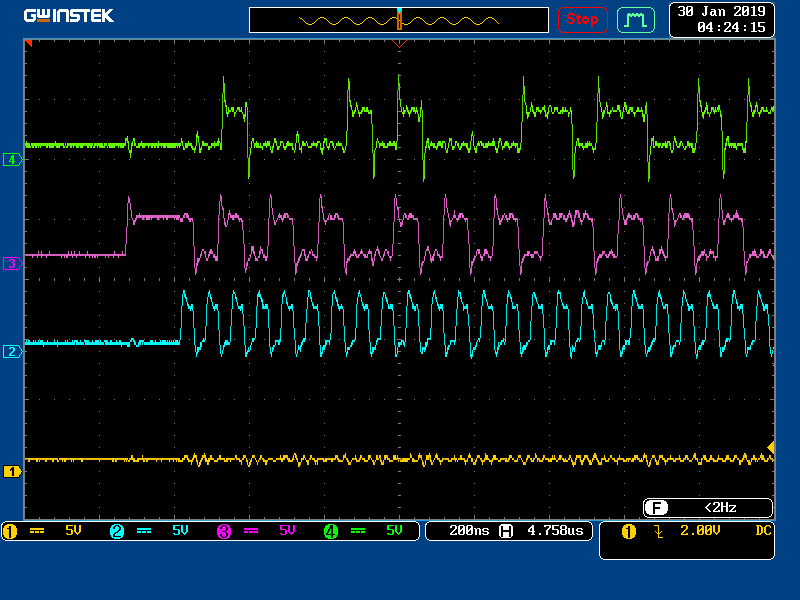800x600 pixels.
Task: Click the orange window marker in overview bar
Action: click(399, 21)
